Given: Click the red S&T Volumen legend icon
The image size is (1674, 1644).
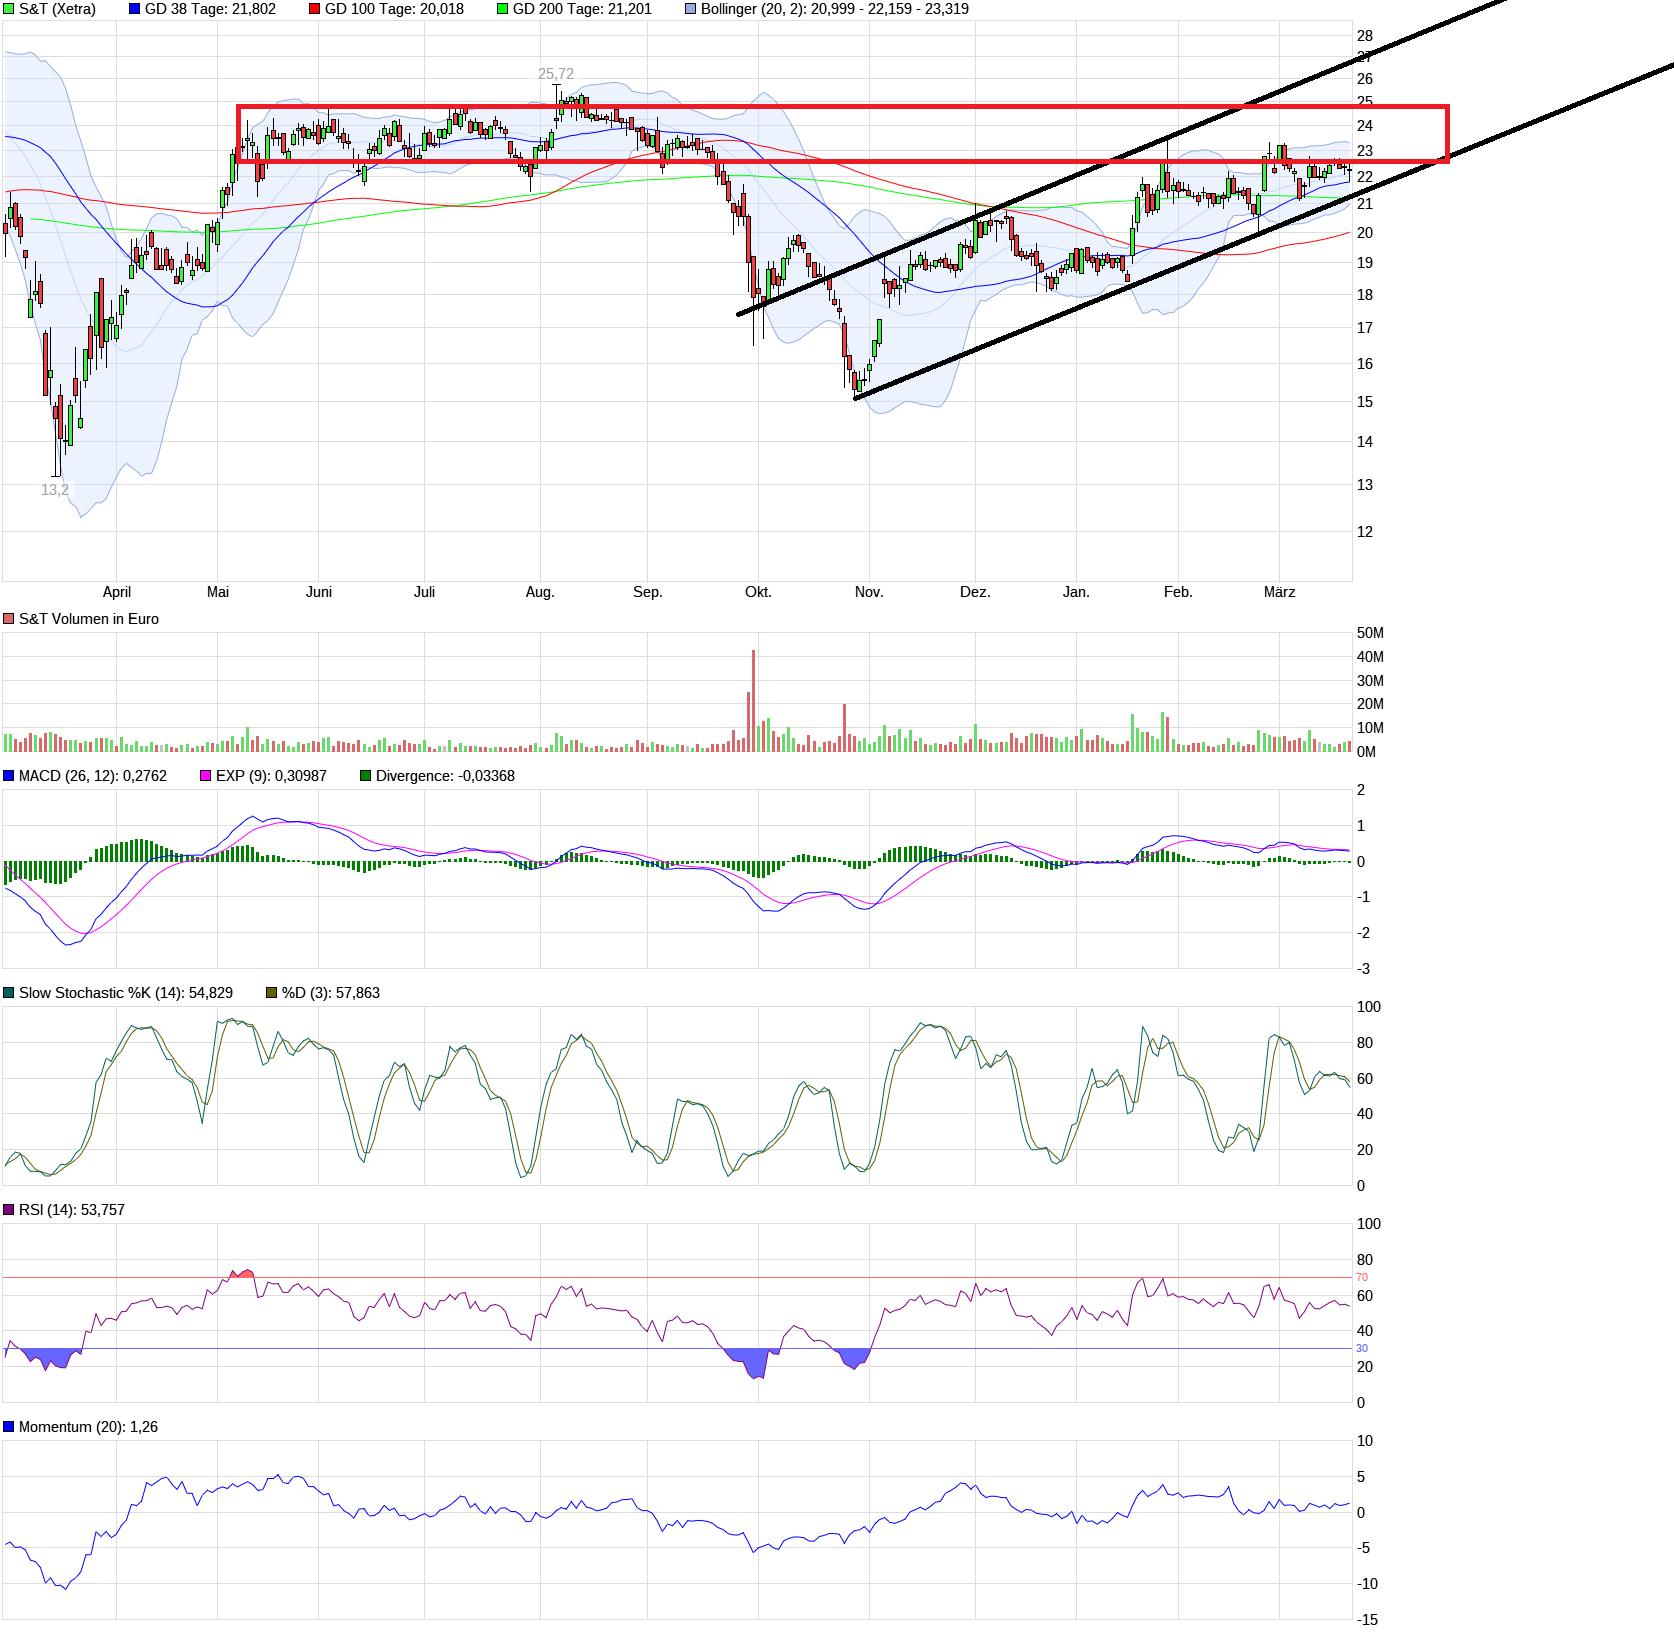Looking at the screenshot, I should [9, 618].
